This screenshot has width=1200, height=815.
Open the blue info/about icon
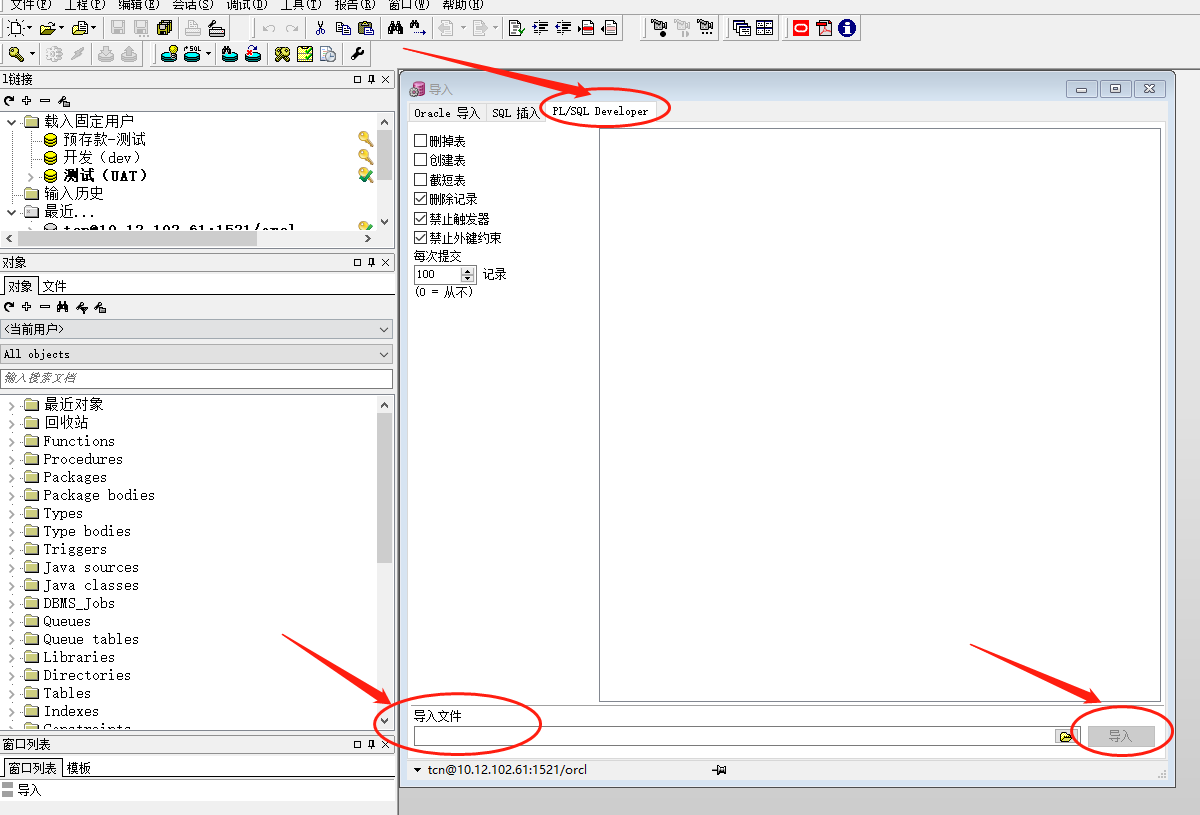click(847, 27)
